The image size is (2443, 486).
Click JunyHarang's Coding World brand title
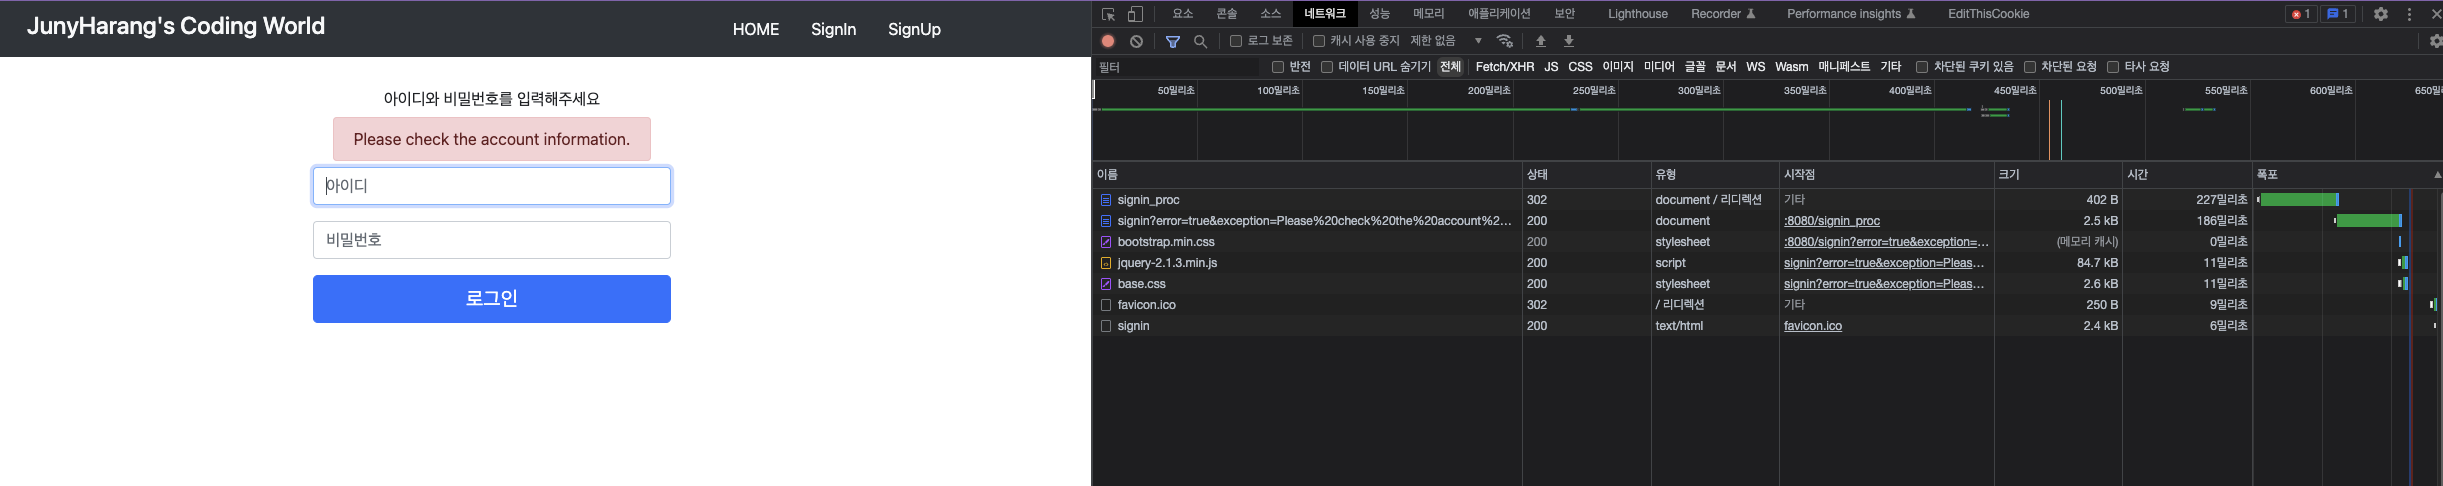[x=176, y=27]
